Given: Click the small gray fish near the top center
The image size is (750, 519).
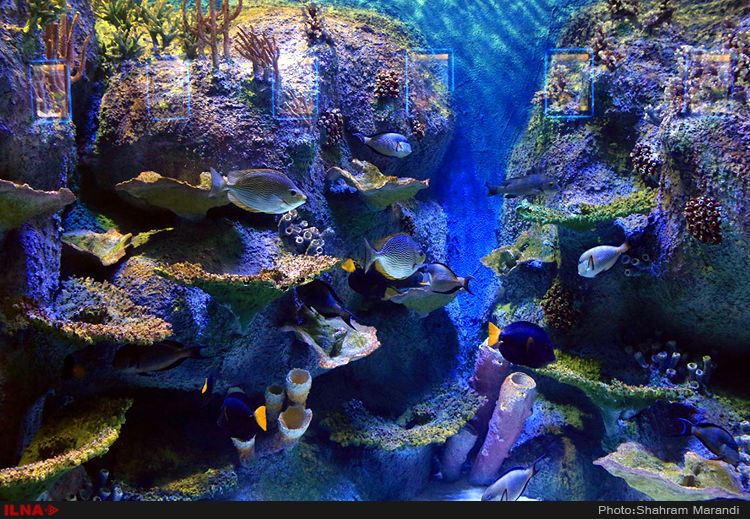Looking at the screenshot, I should pyautogui.click(x=389, y=145).
